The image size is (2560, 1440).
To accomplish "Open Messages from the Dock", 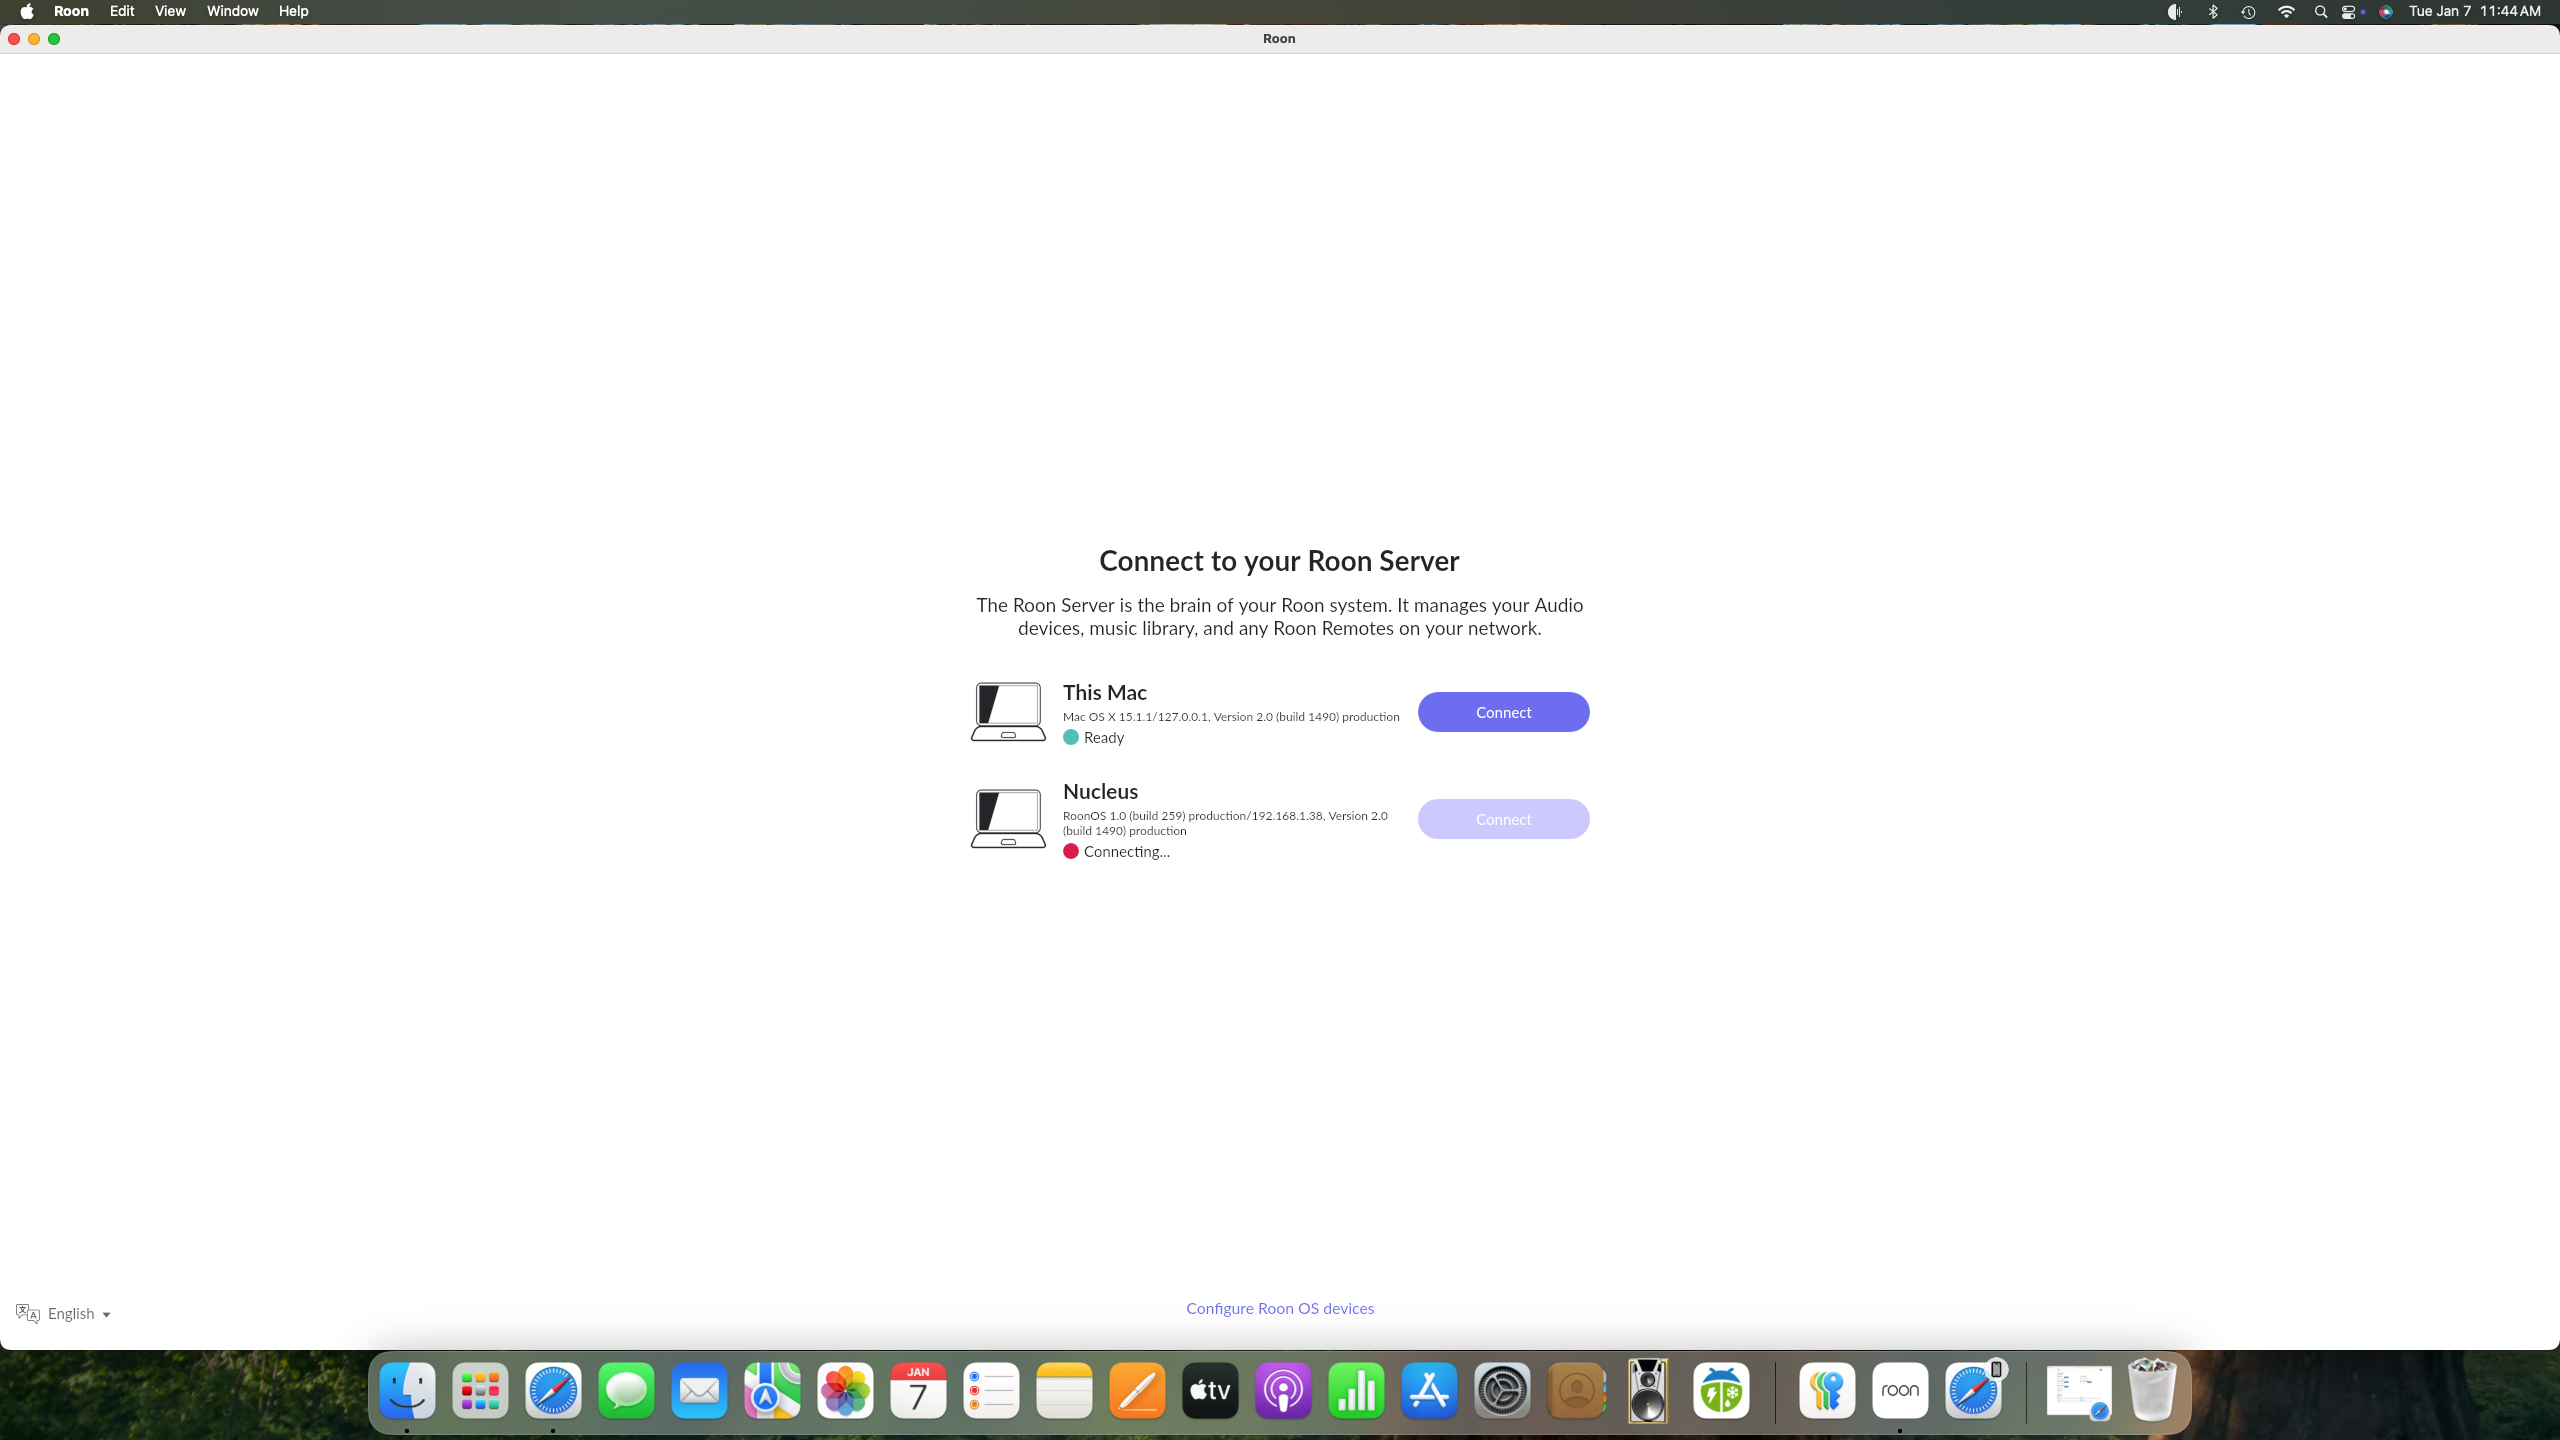I will click(626, 1390).
